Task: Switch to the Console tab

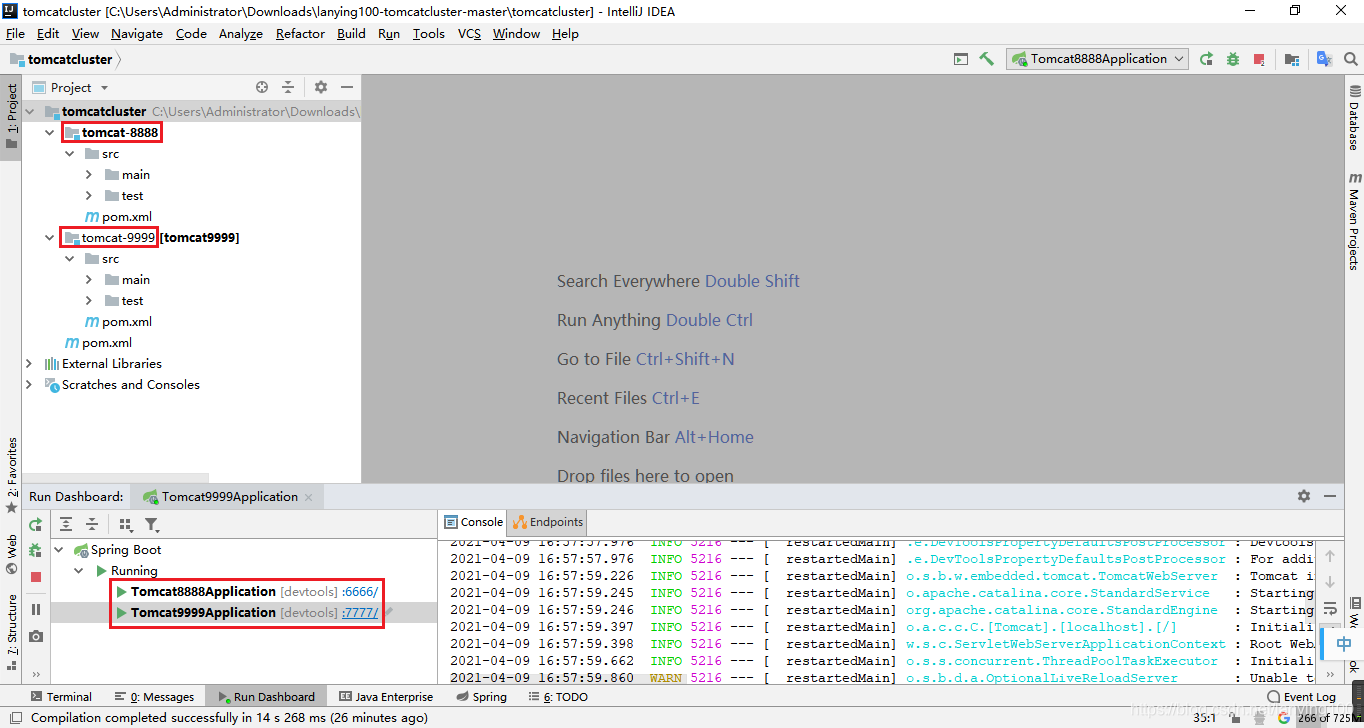Action: coord(473,522)
